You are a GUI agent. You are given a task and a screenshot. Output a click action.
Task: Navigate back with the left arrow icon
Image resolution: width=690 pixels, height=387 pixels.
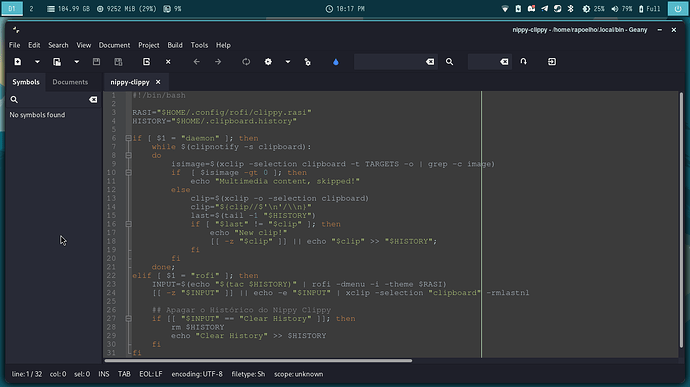pos(196,62)
